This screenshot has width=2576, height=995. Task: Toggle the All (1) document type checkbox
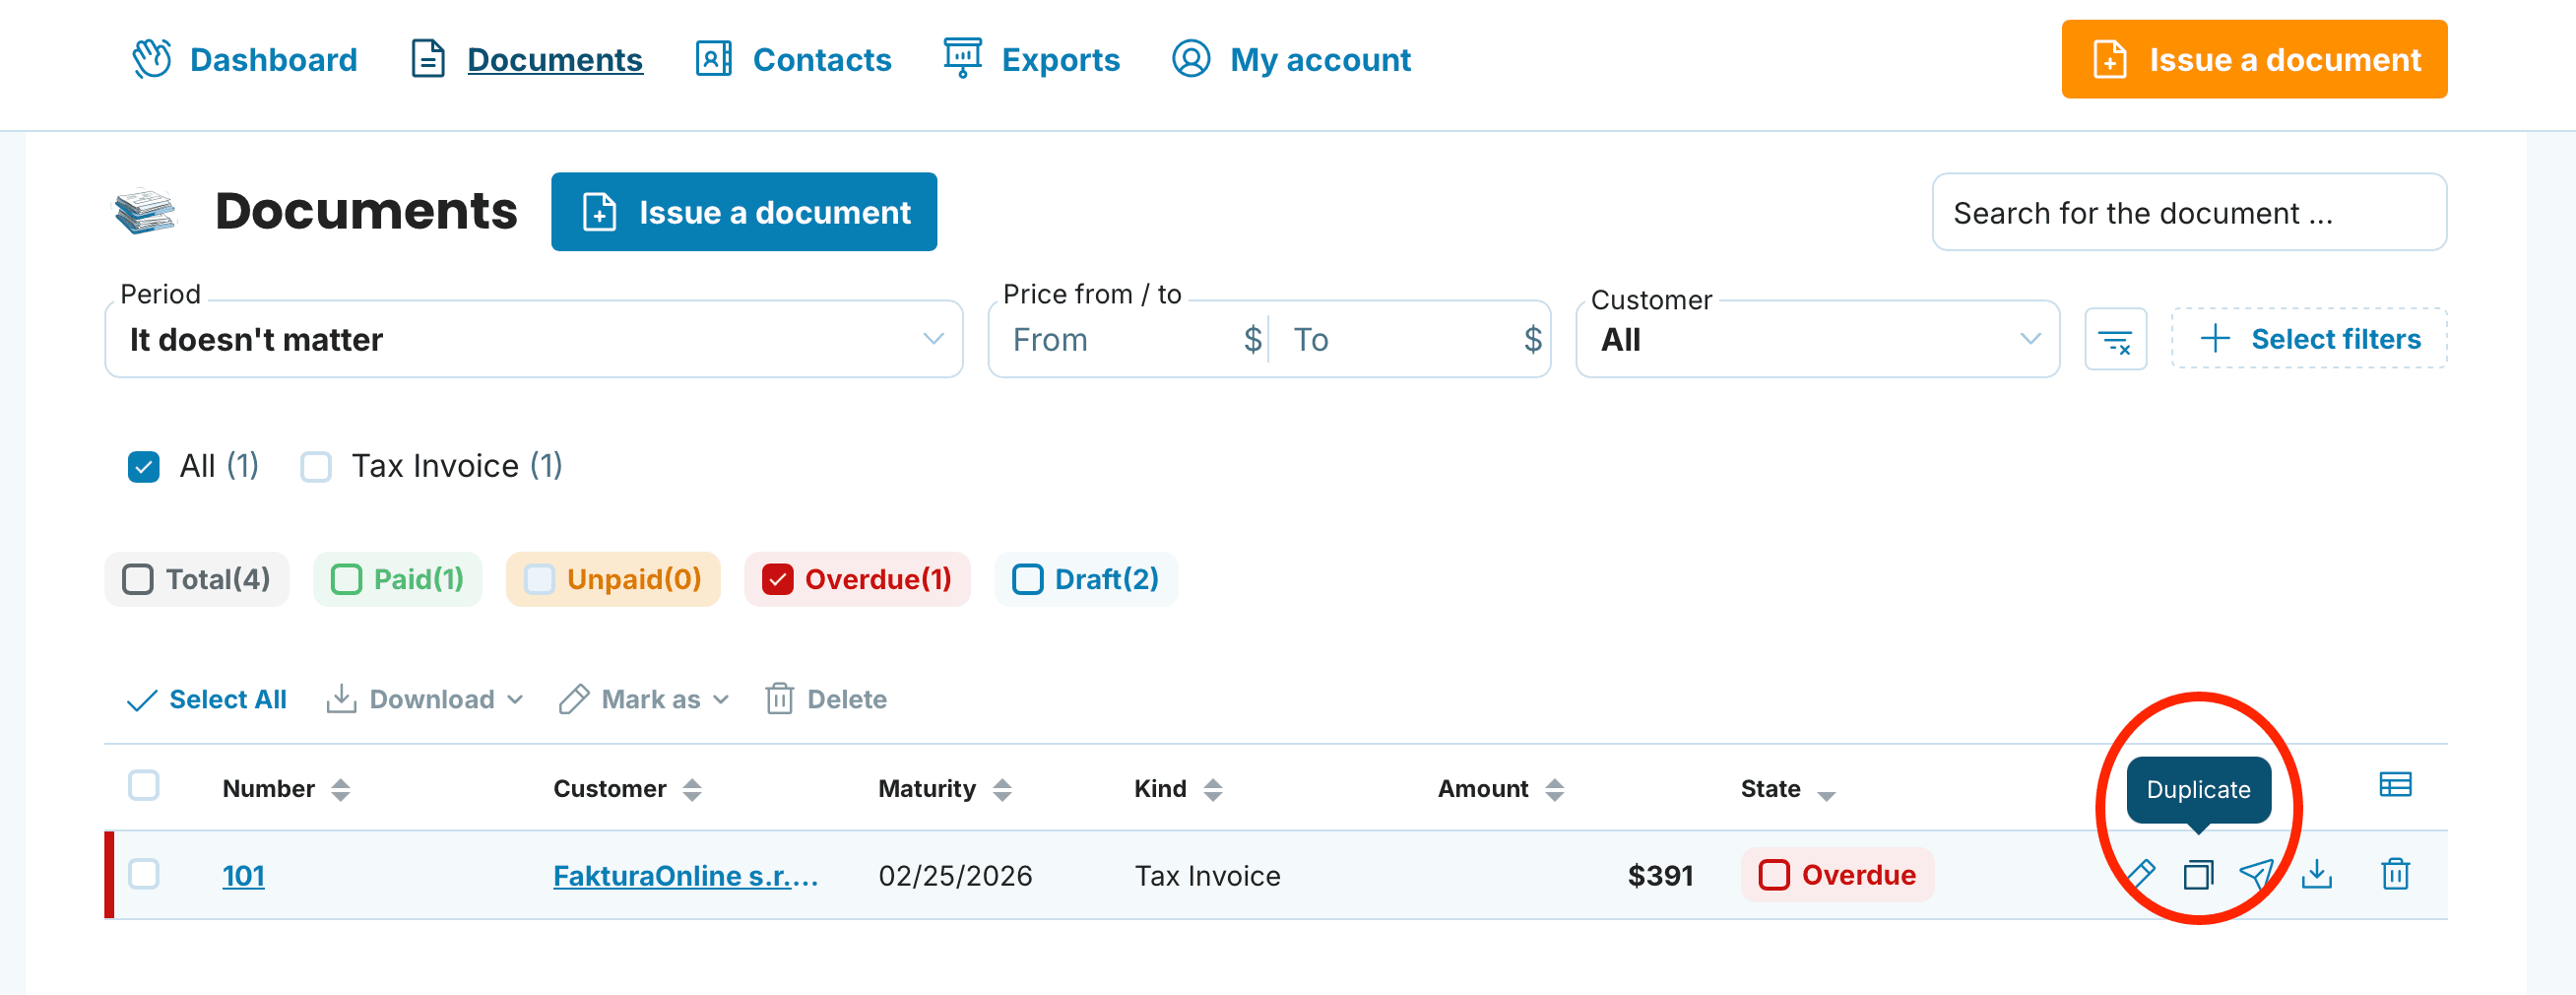(144, 467)
